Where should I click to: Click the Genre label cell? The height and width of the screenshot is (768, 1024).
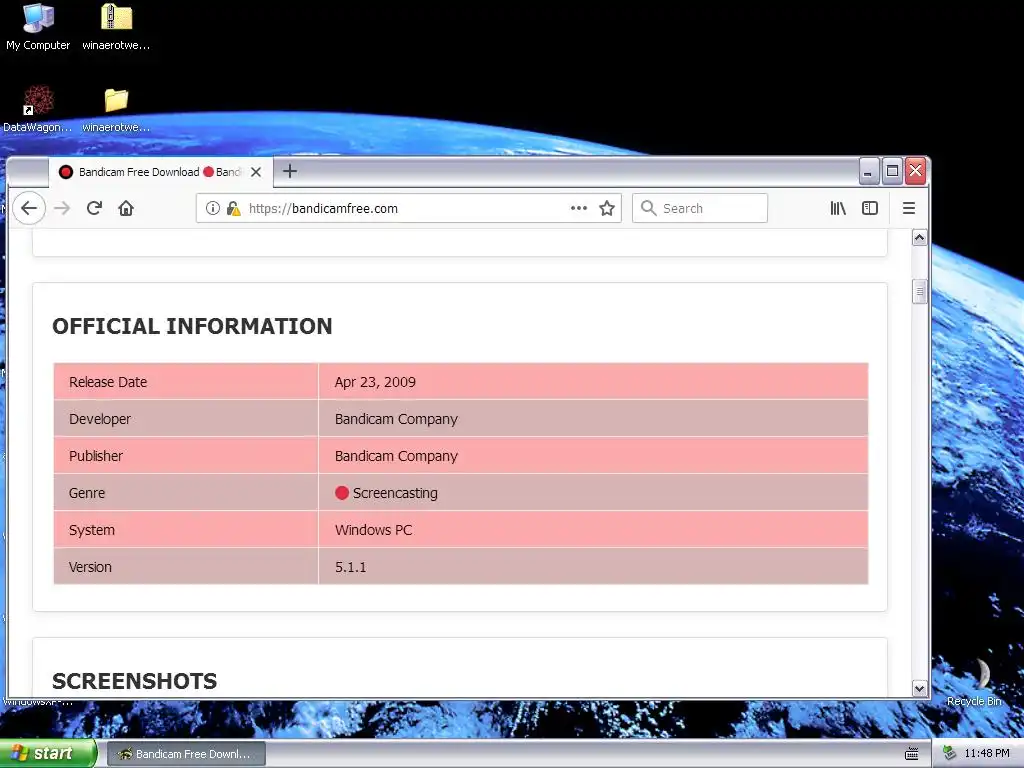click(186, 493)
